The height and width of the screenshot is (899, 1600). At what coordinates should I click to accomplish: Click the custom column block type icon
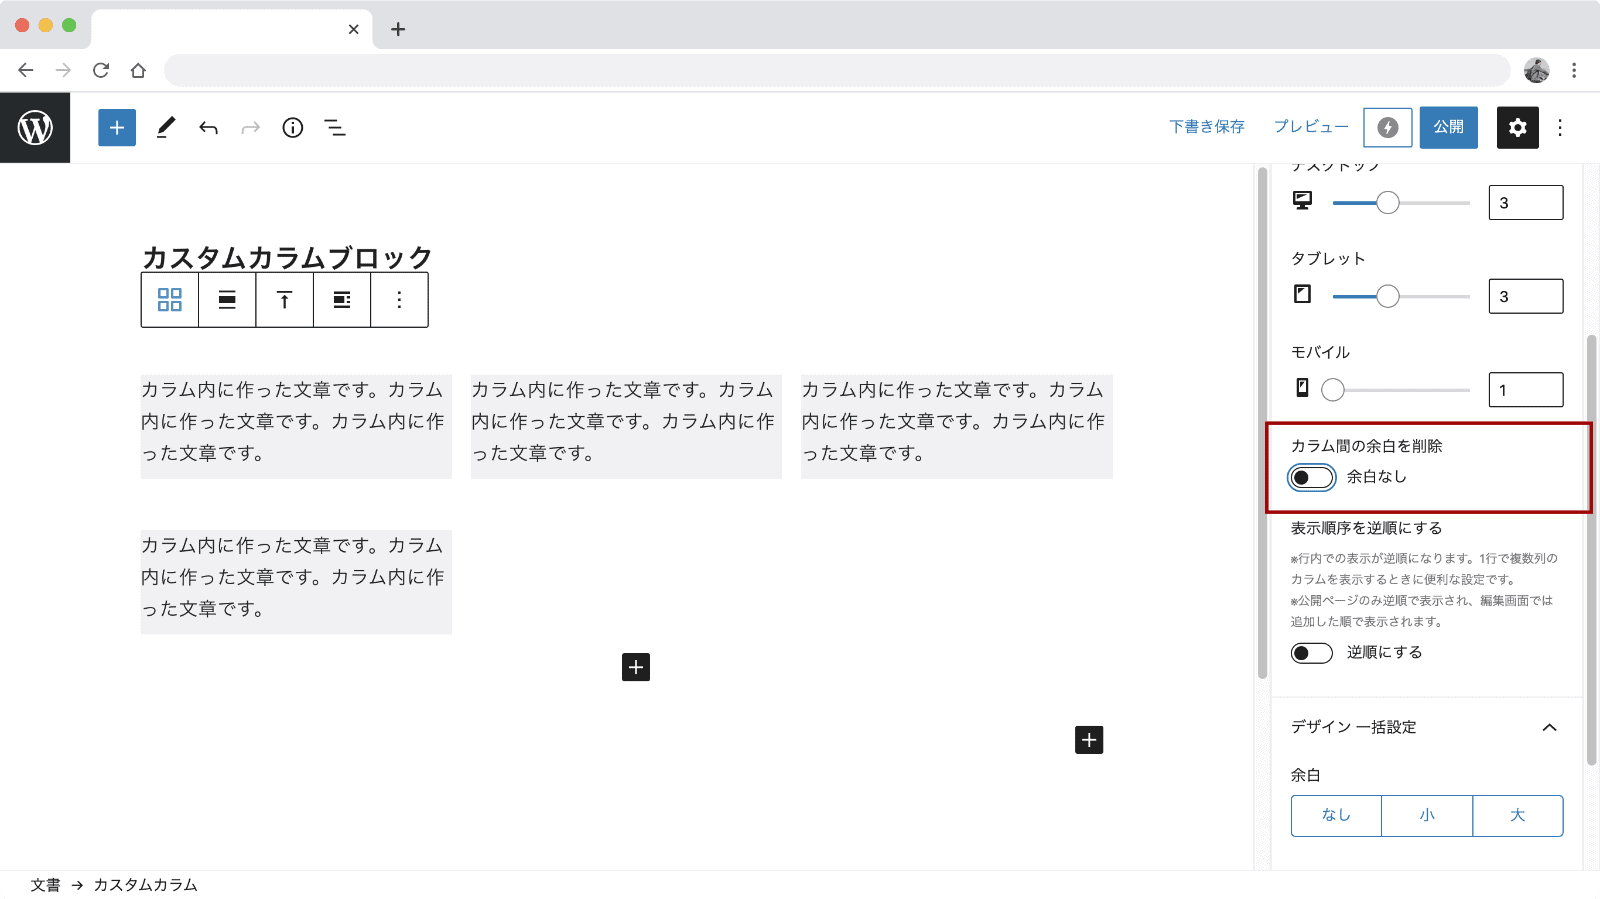pyautogui.click(x=170, y=300)
